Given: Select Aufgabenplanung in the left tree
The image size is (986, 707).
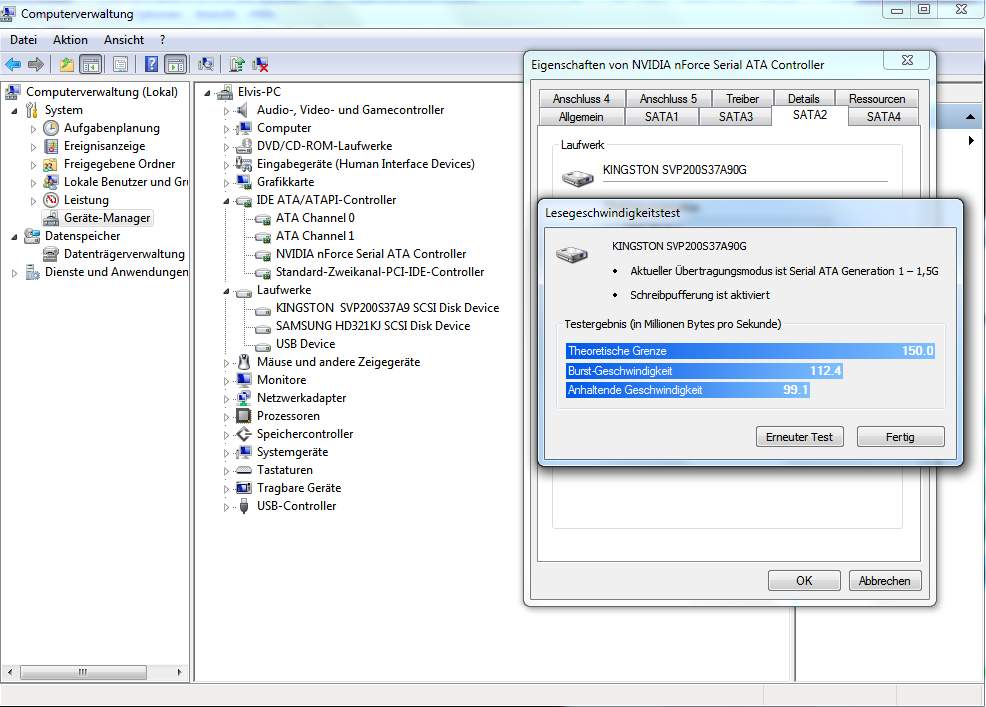Looking at the screenshot, I should pos(111,128).
